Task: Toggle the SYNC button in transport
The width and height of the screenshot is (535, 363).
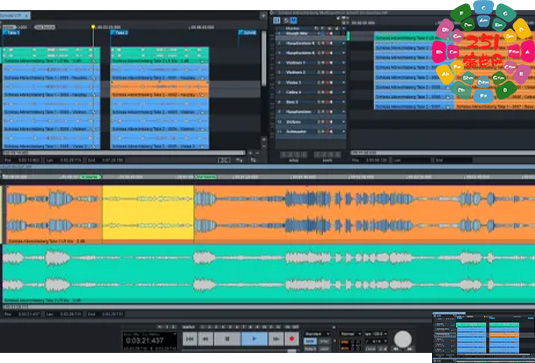Action: [324, 341]
